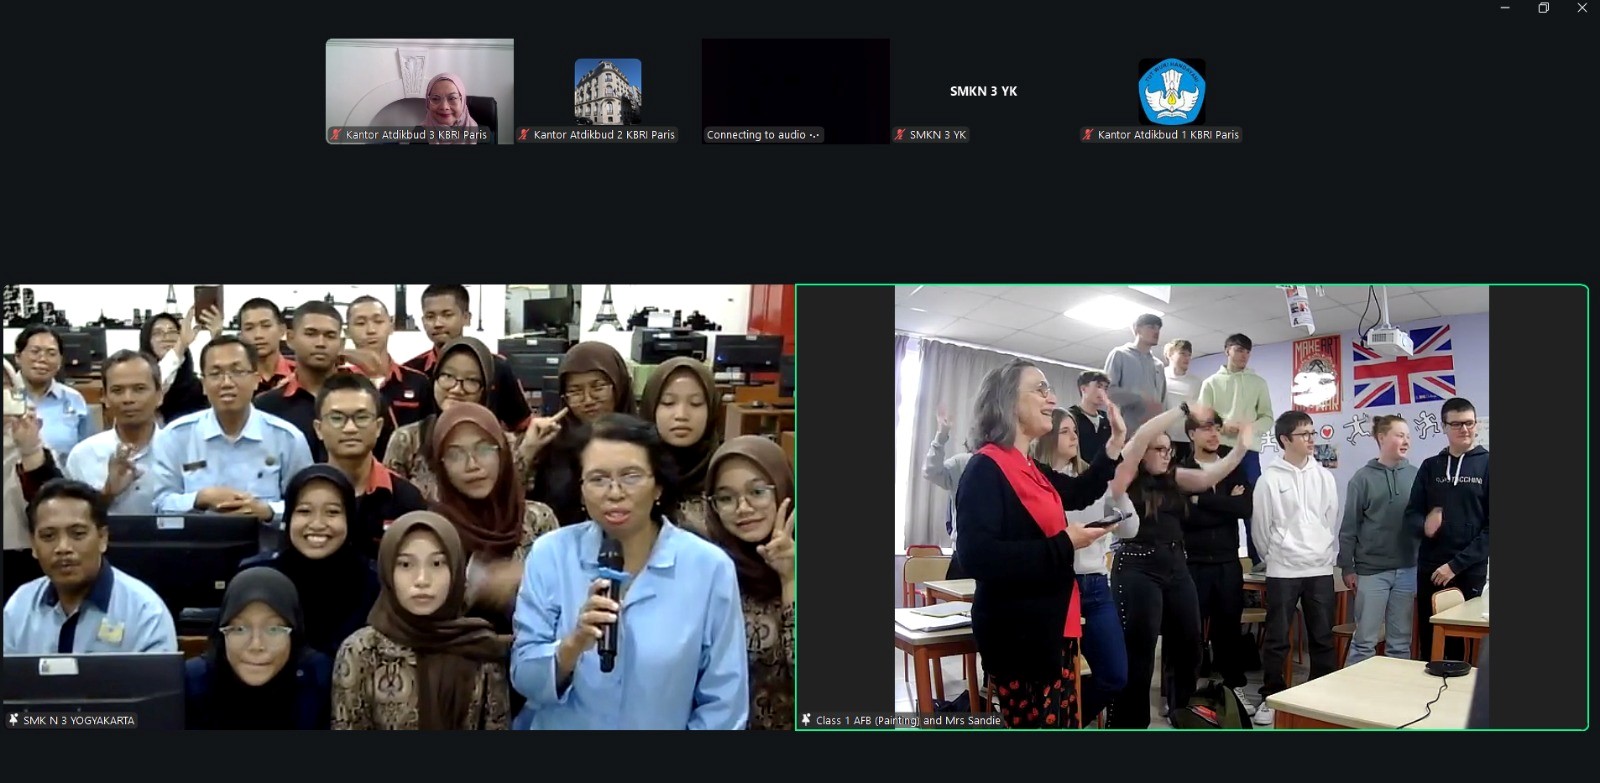Select the SMKN 3 YK participant name tile

984,91
